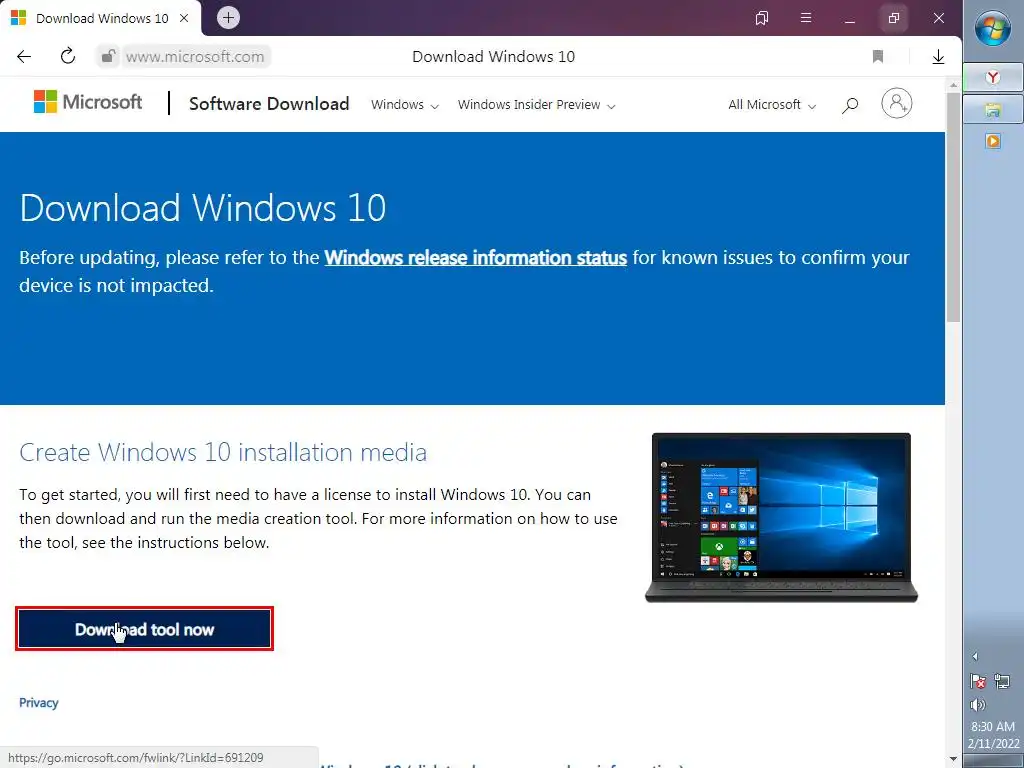This screenshot has width=1024, height=768.
Task: Open Yandex browser from the taskbar
Action: tap(993, 78)
